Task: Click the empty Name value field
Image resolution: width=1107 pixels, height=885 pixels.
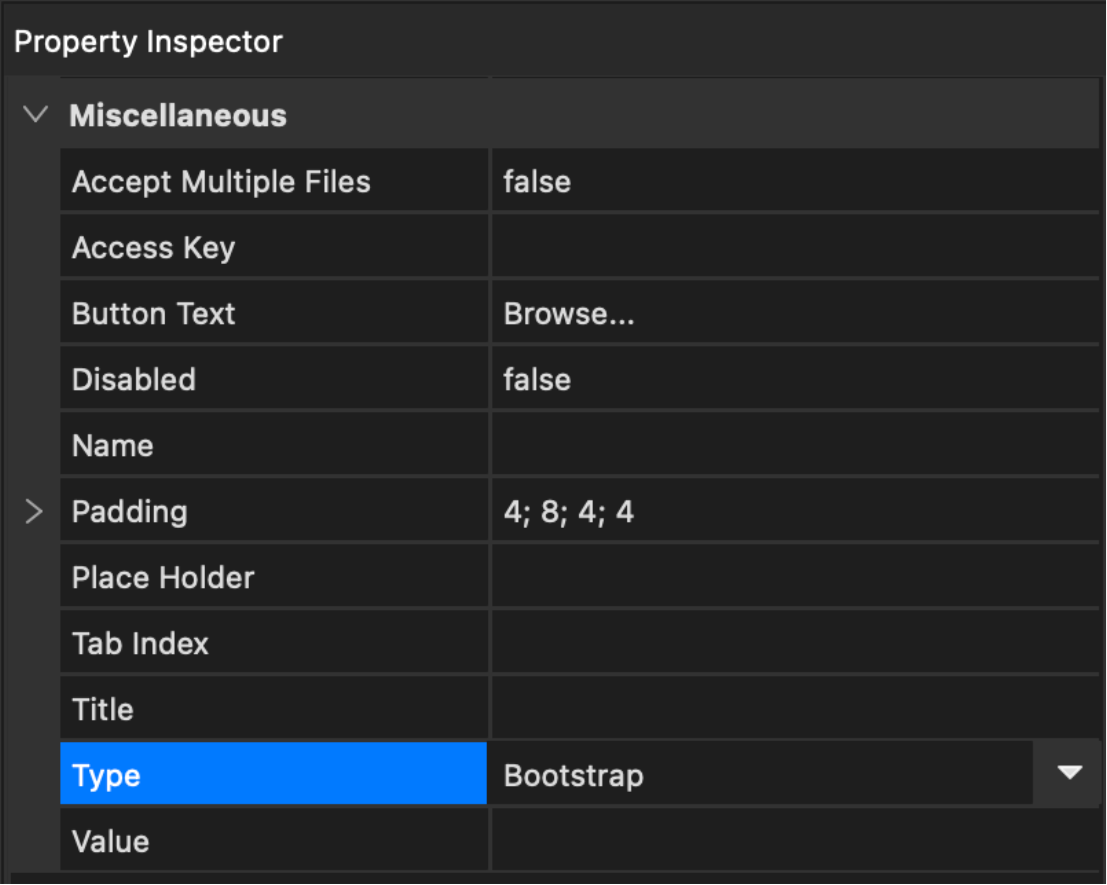Action: pos(794,446)
